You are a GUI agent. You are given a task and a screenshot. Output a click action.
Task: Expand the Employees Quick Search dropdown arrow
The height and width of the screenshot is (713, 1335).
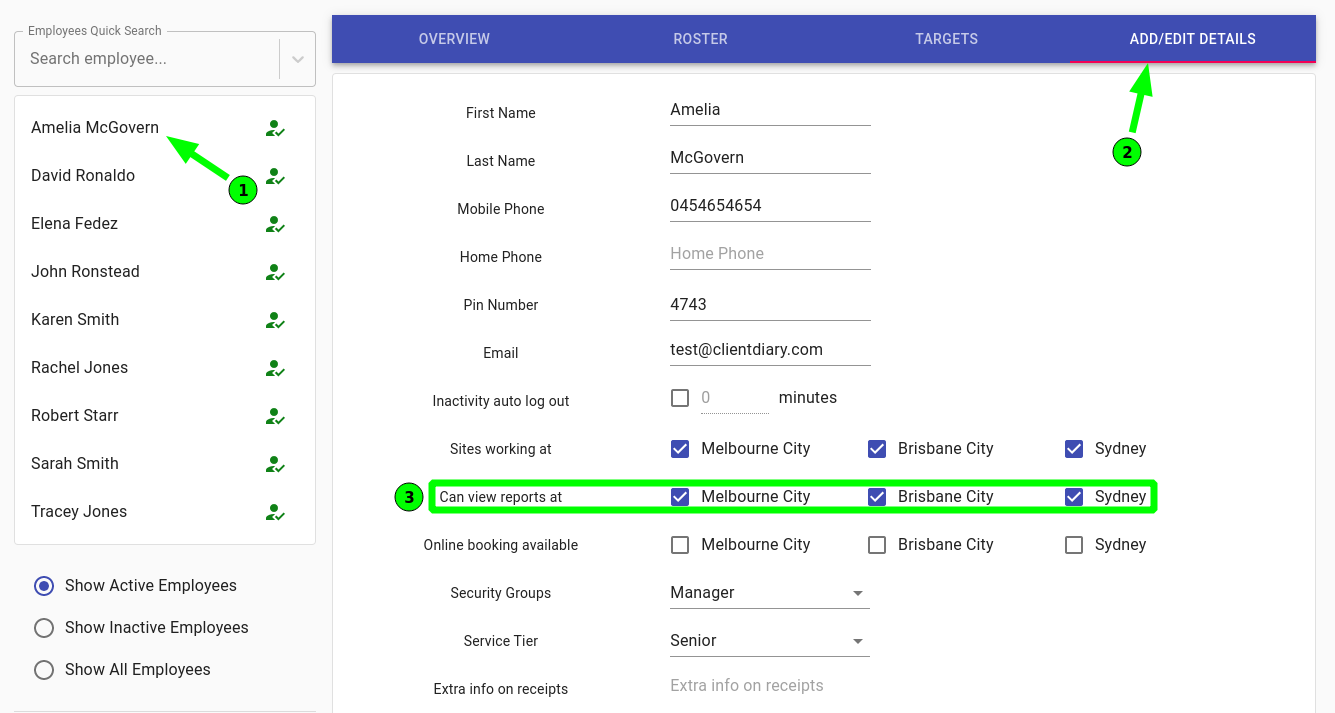point(297,59)
